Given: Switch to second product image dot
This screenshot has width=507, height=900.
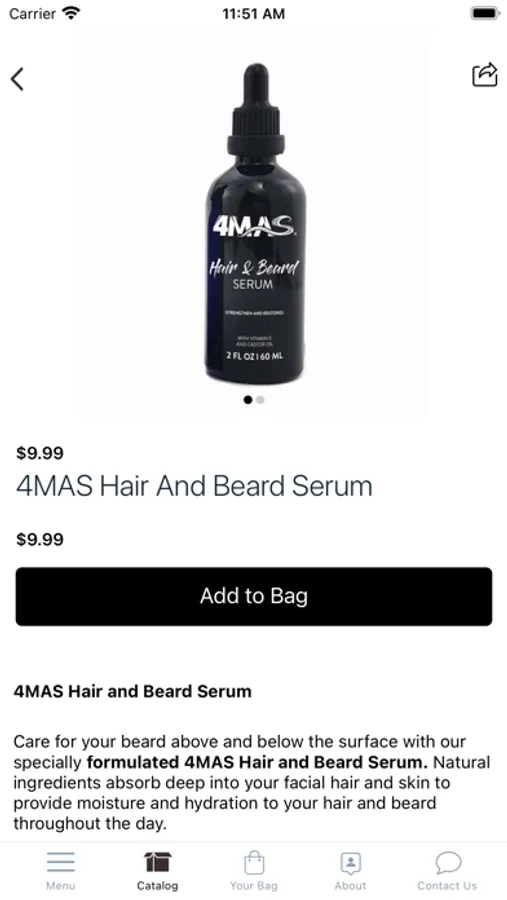Looking at the screenshot, I should point(260,399).
